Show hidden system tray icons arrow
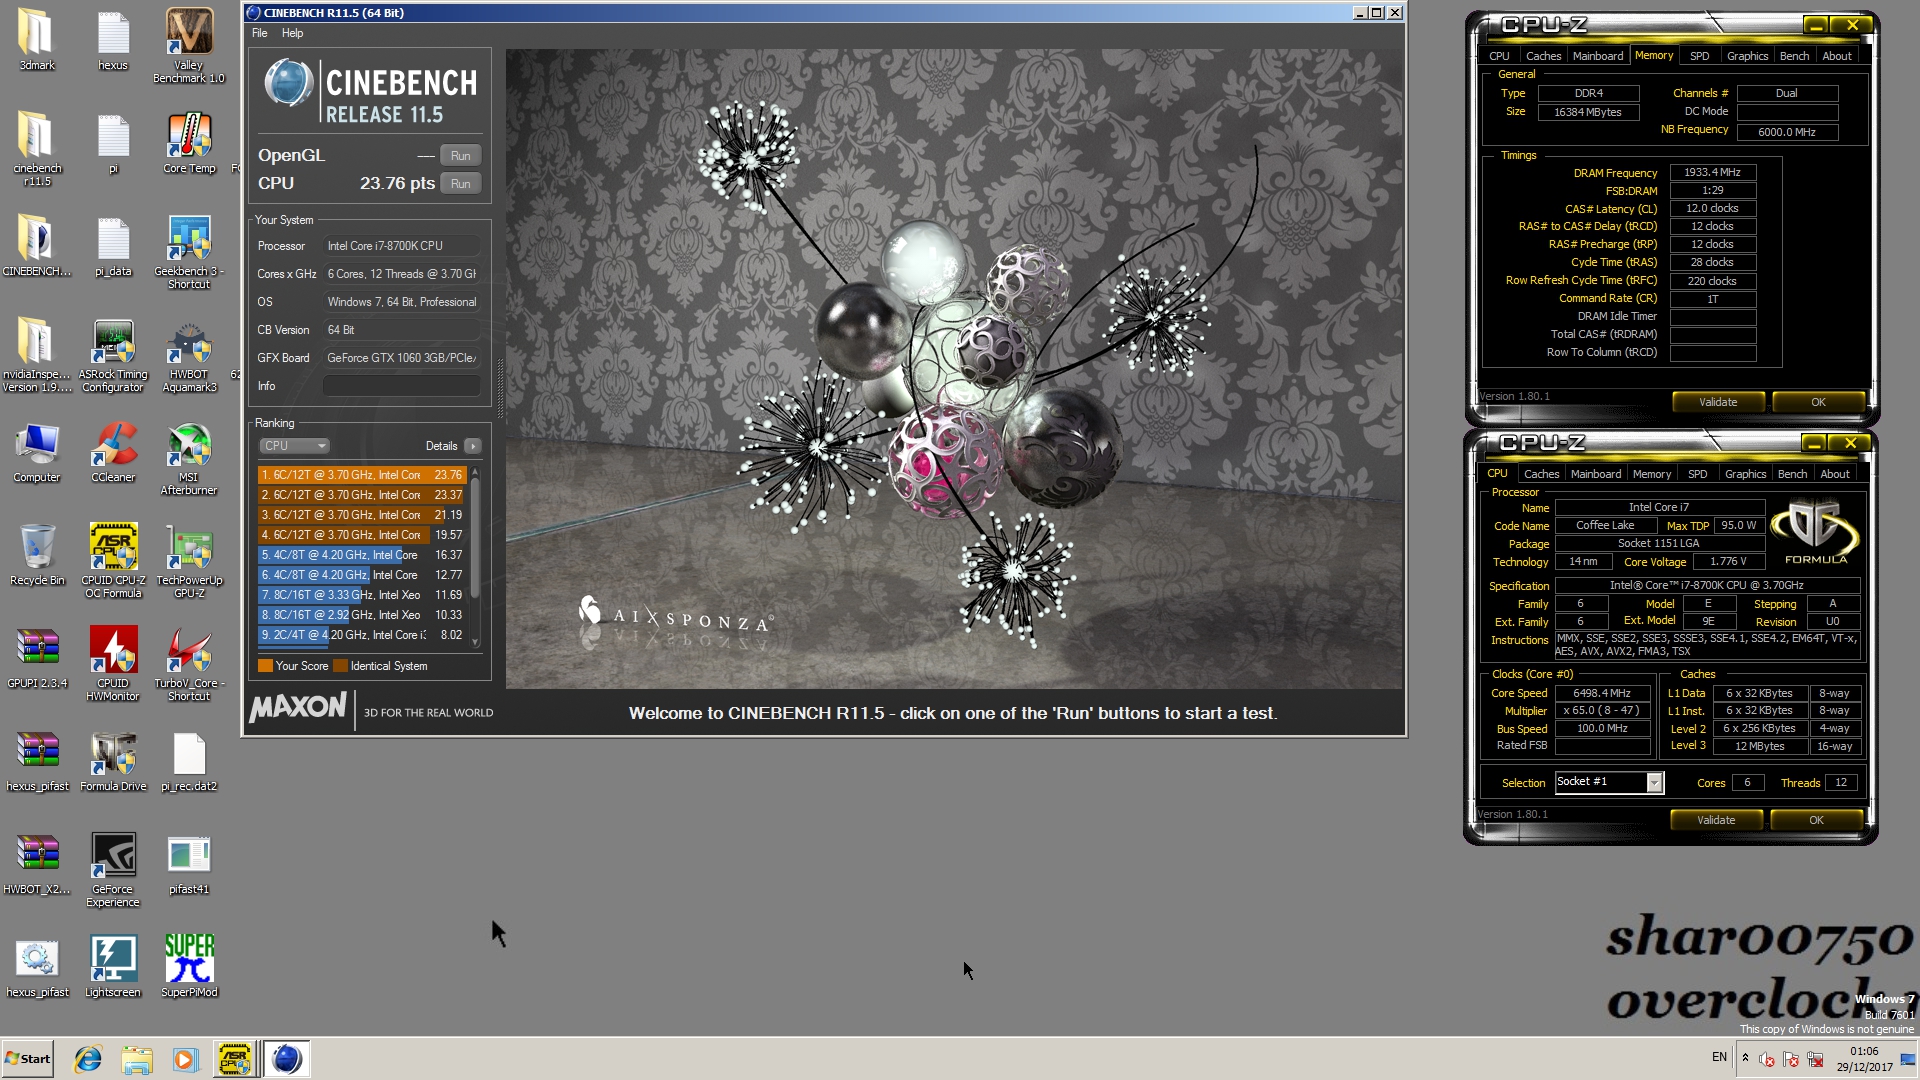The height and width of the screenshot is (1080, 1920). (1745, 1058)
